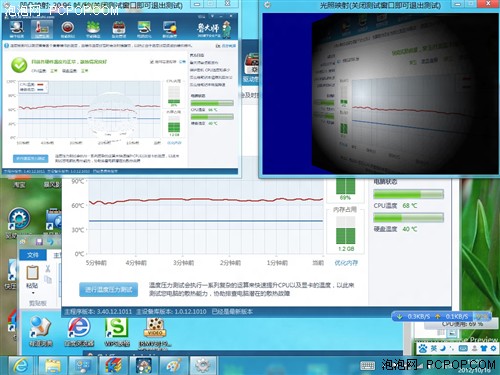500x375 pixels.
Task: Click the 优化内存 link under 1.2 GB
Action: click(346, 263)
